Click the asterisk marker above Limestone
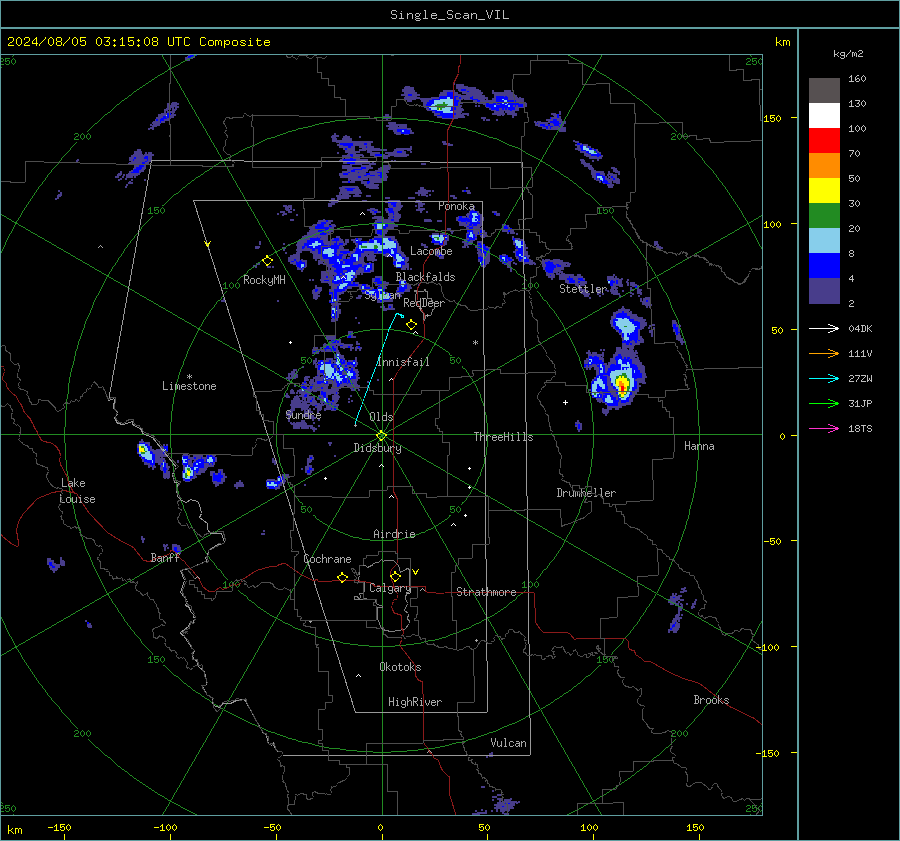The height and width of the screenshot is (841, 900). (x=189, y=377)
